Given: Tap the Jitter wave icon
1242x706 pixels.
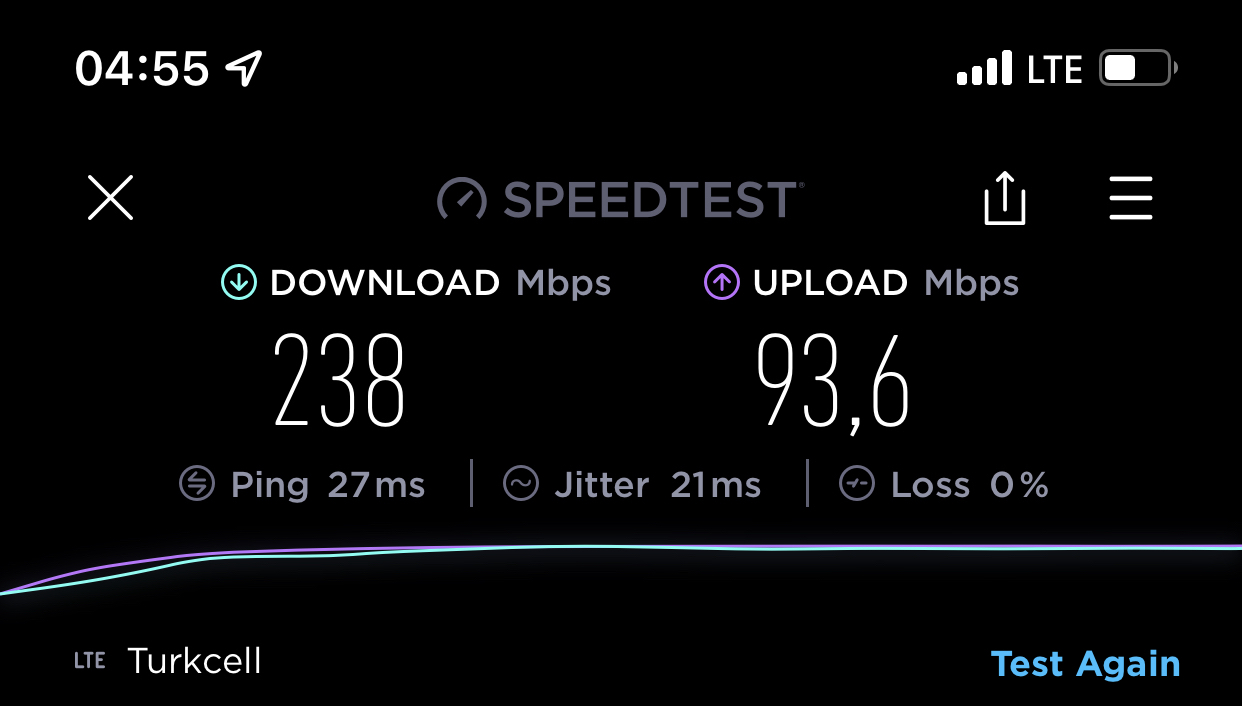Looking at the screenshot, I should [x=521, y=485].
